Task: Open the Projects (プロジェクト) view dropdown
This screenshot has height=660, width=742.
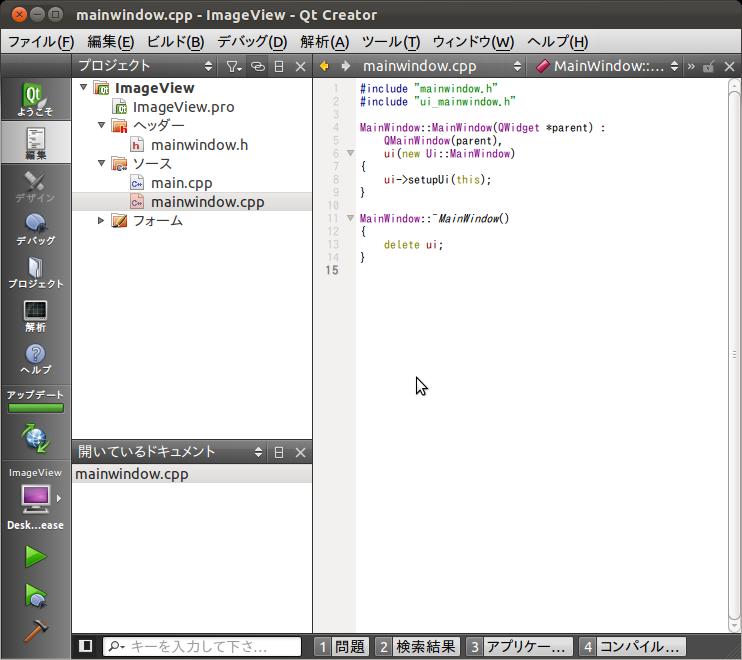Action: point(146,66)
